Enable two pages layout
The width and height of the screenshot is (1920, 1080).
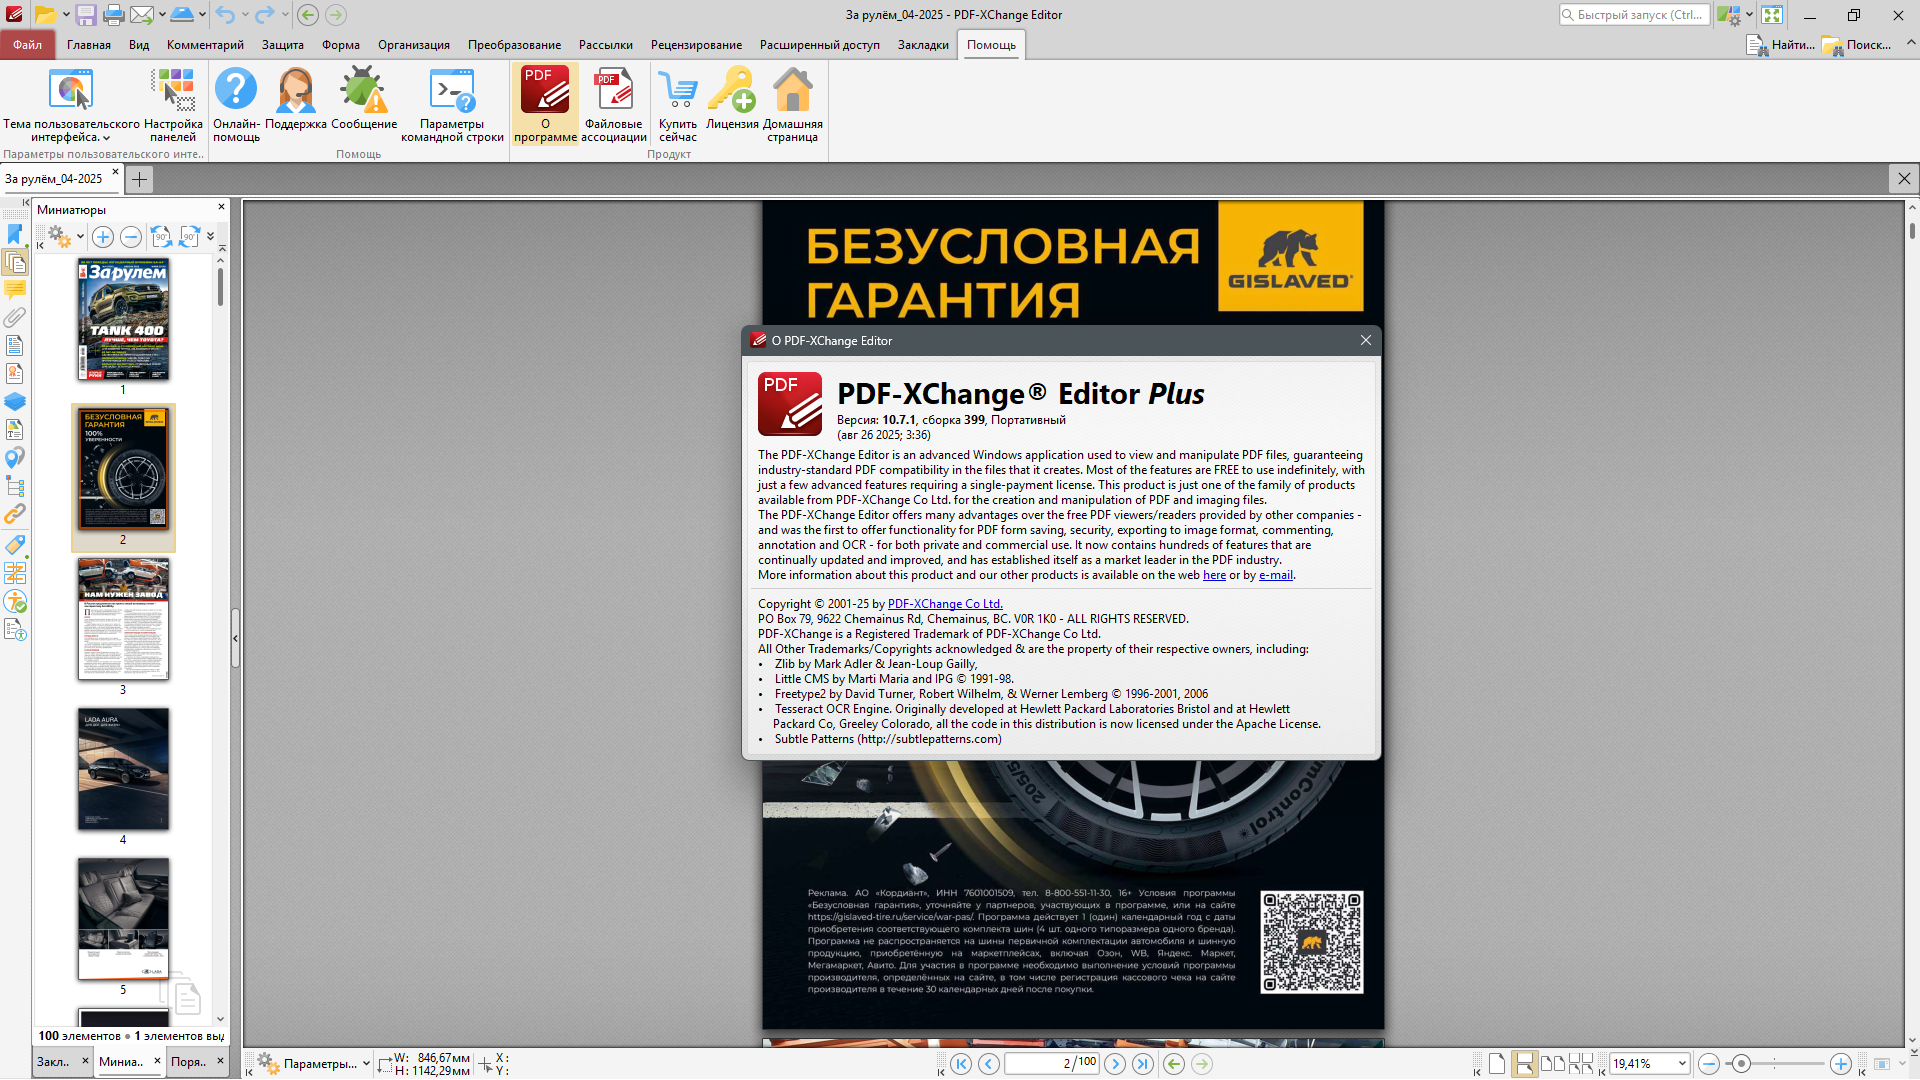(x=1553, y=1064)
